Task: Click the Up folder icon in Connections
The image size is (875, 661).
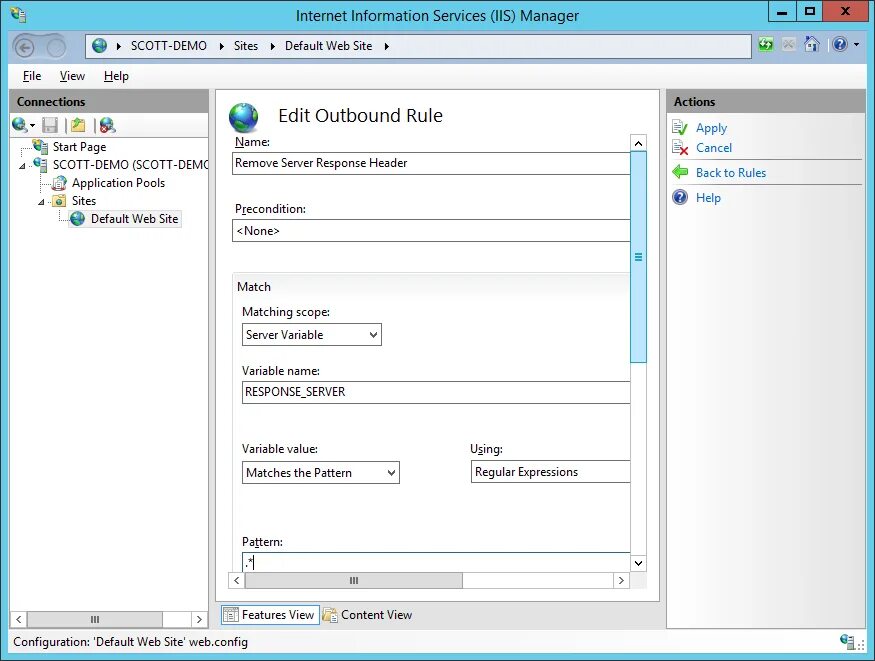Action: (78, 125)
